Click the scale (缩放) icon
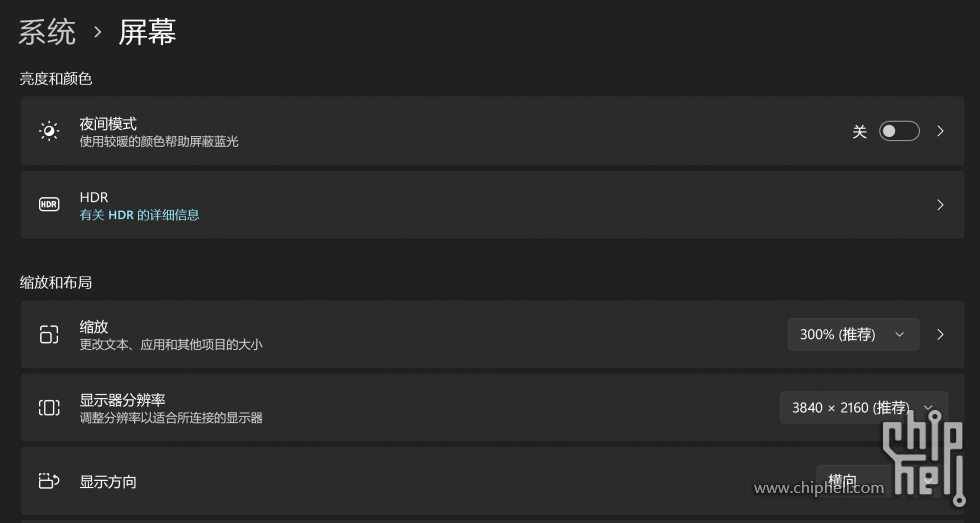Image resolution: width=980 pixels, height=523 pixels. 49,334
